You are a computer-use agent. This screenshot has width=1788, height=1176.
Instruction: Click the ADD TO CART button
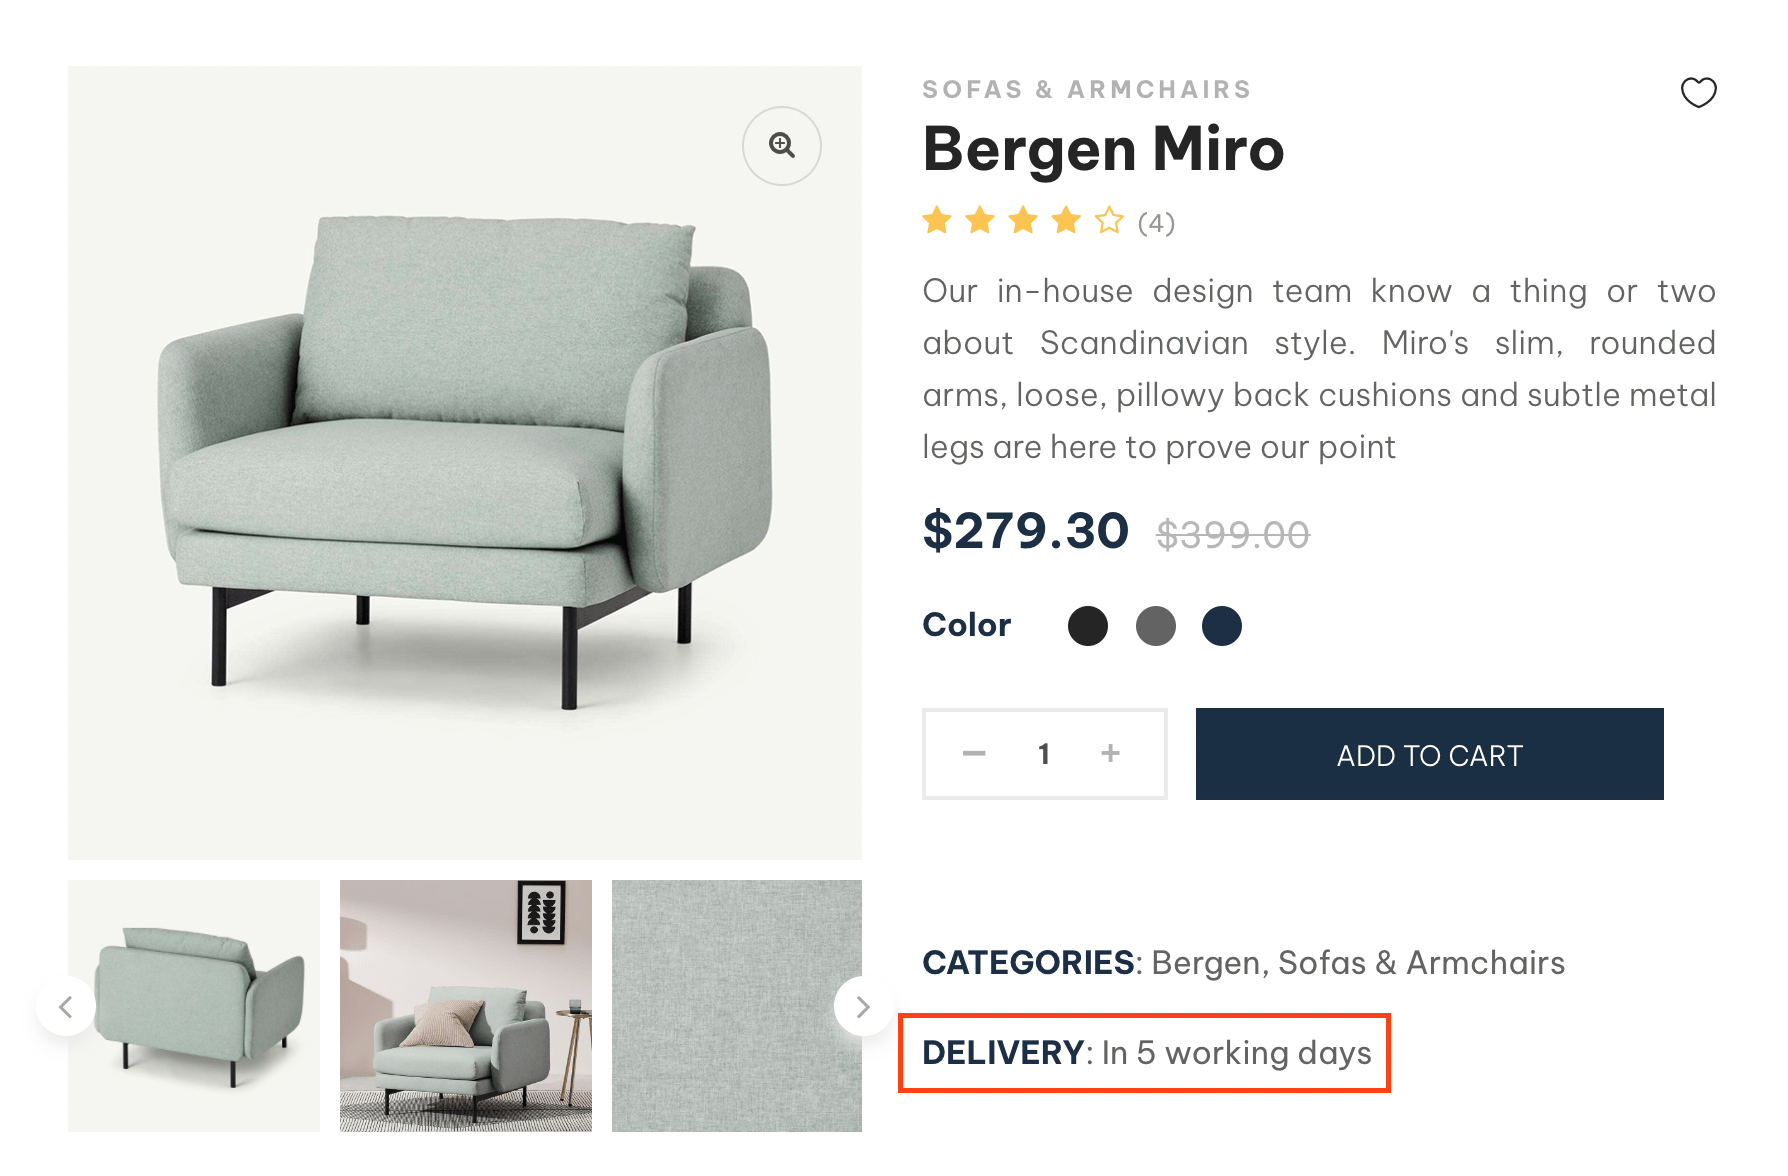(1429, 754)
